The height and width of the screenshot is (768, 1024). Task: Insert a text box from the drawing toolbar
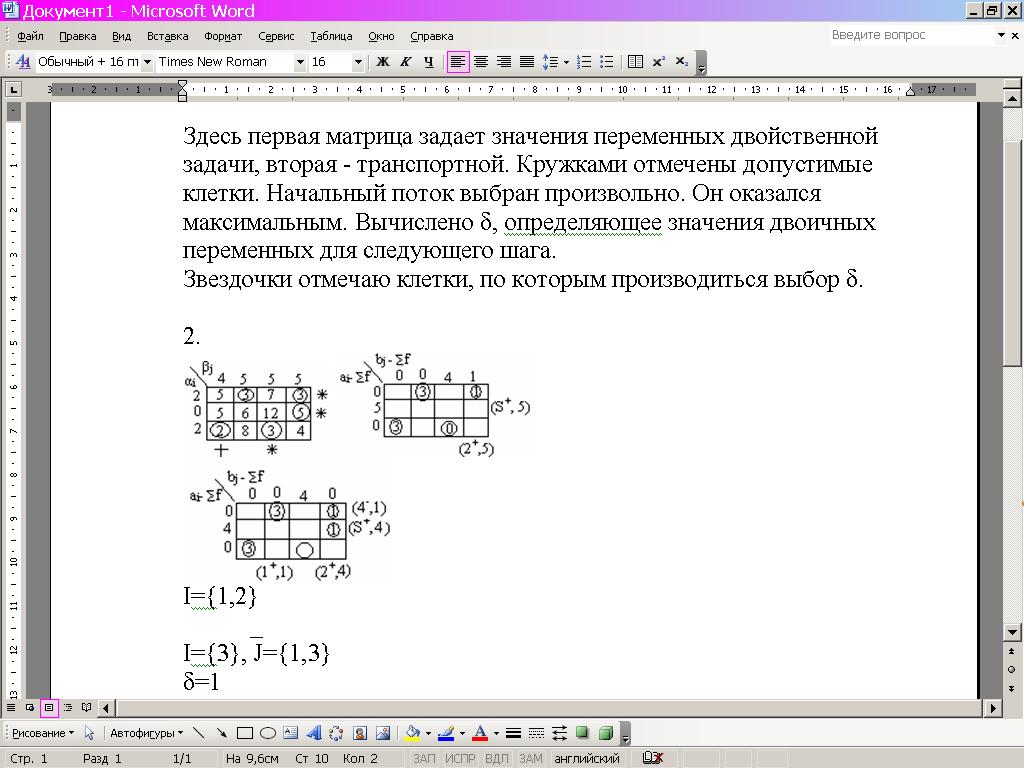290,733
